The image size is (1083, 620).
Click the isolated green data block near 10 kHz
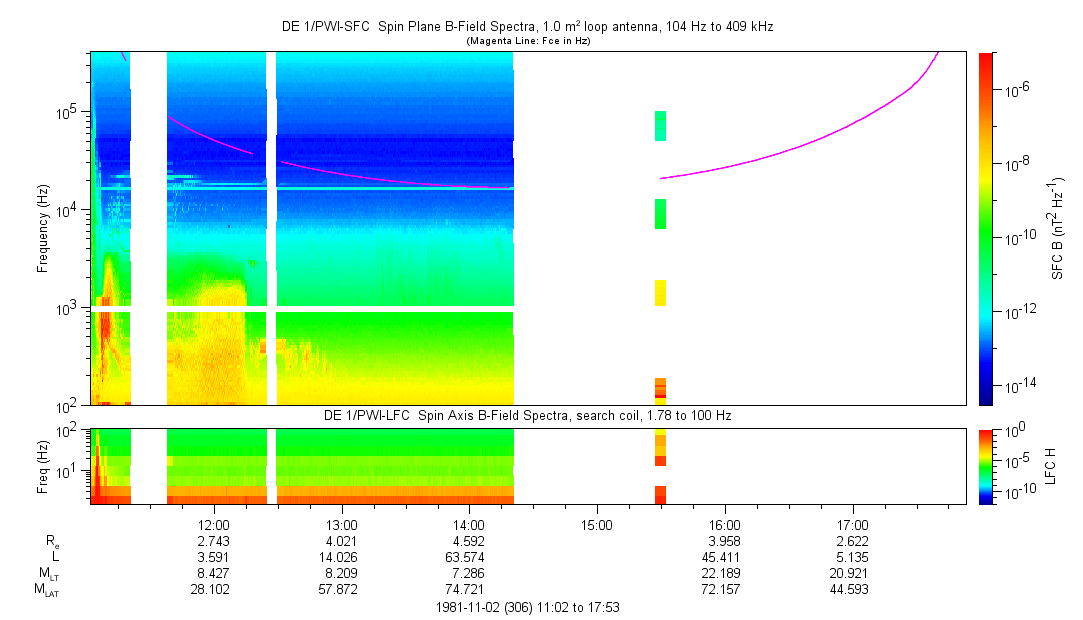[660, 214]
